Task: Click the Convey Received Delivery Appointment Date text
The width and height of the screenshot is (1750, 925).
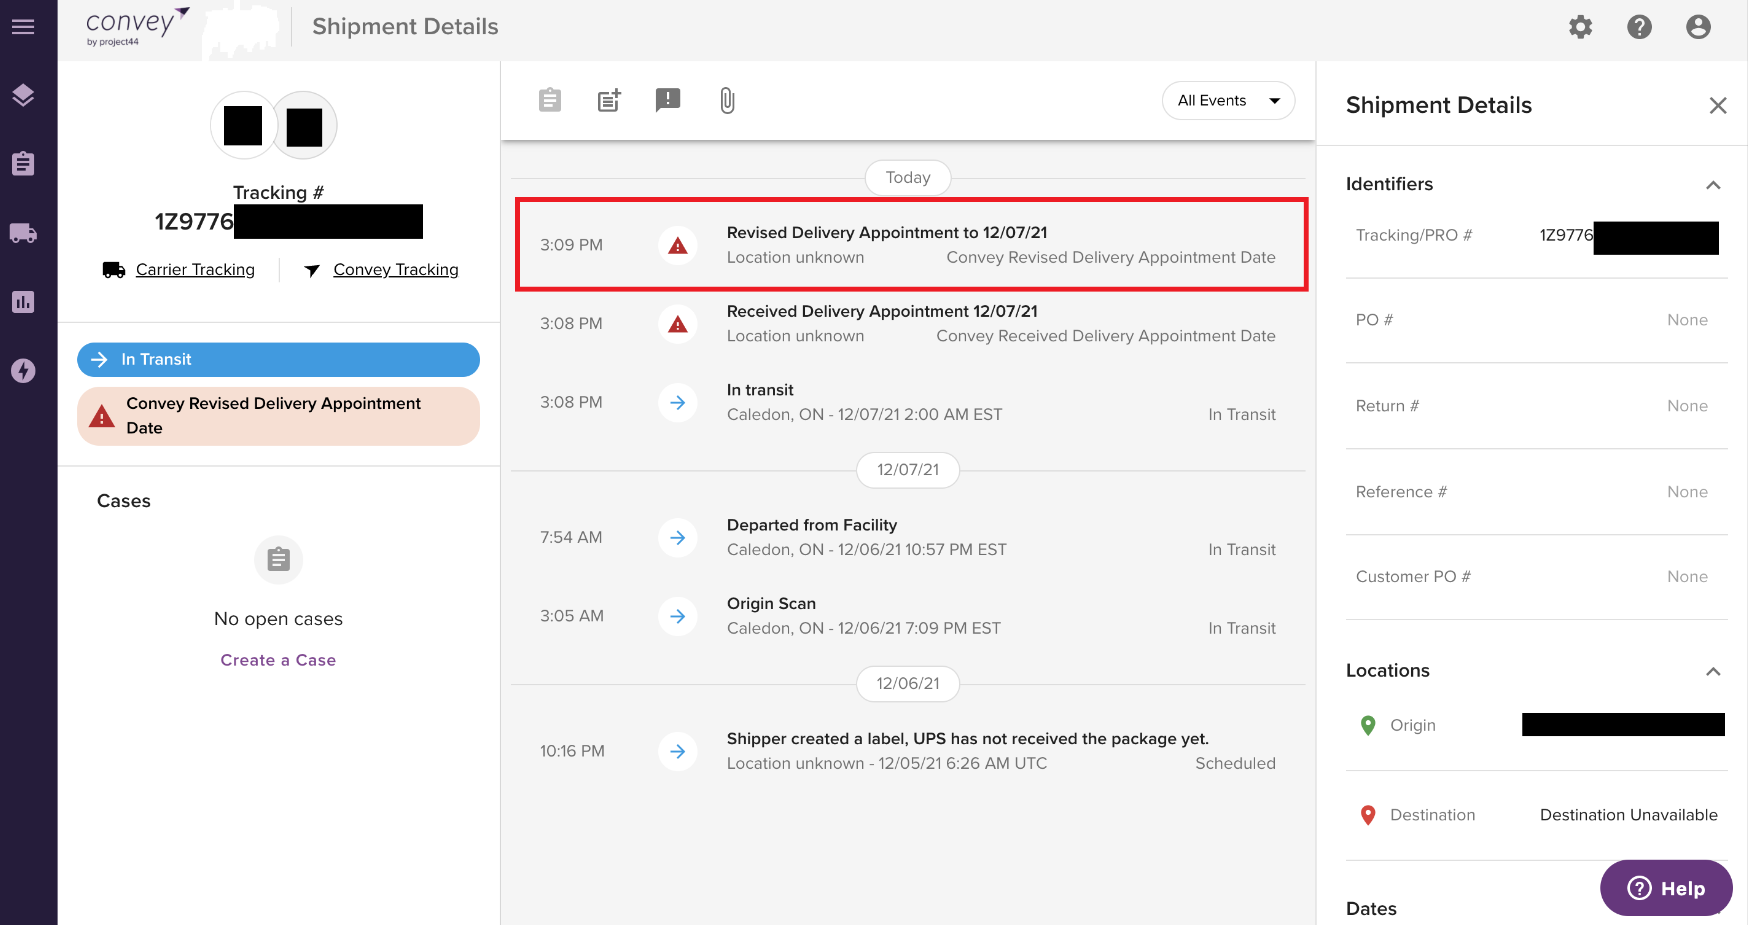Action: coord(1106,336)
